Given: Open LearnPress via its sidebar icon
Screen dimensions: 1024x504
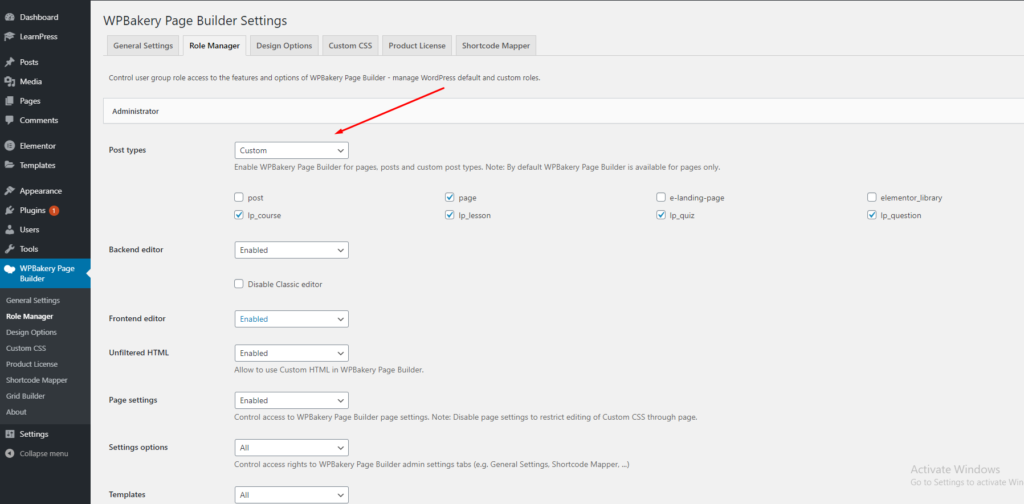Looking at the screenshot, I should (x=10, y=37).
